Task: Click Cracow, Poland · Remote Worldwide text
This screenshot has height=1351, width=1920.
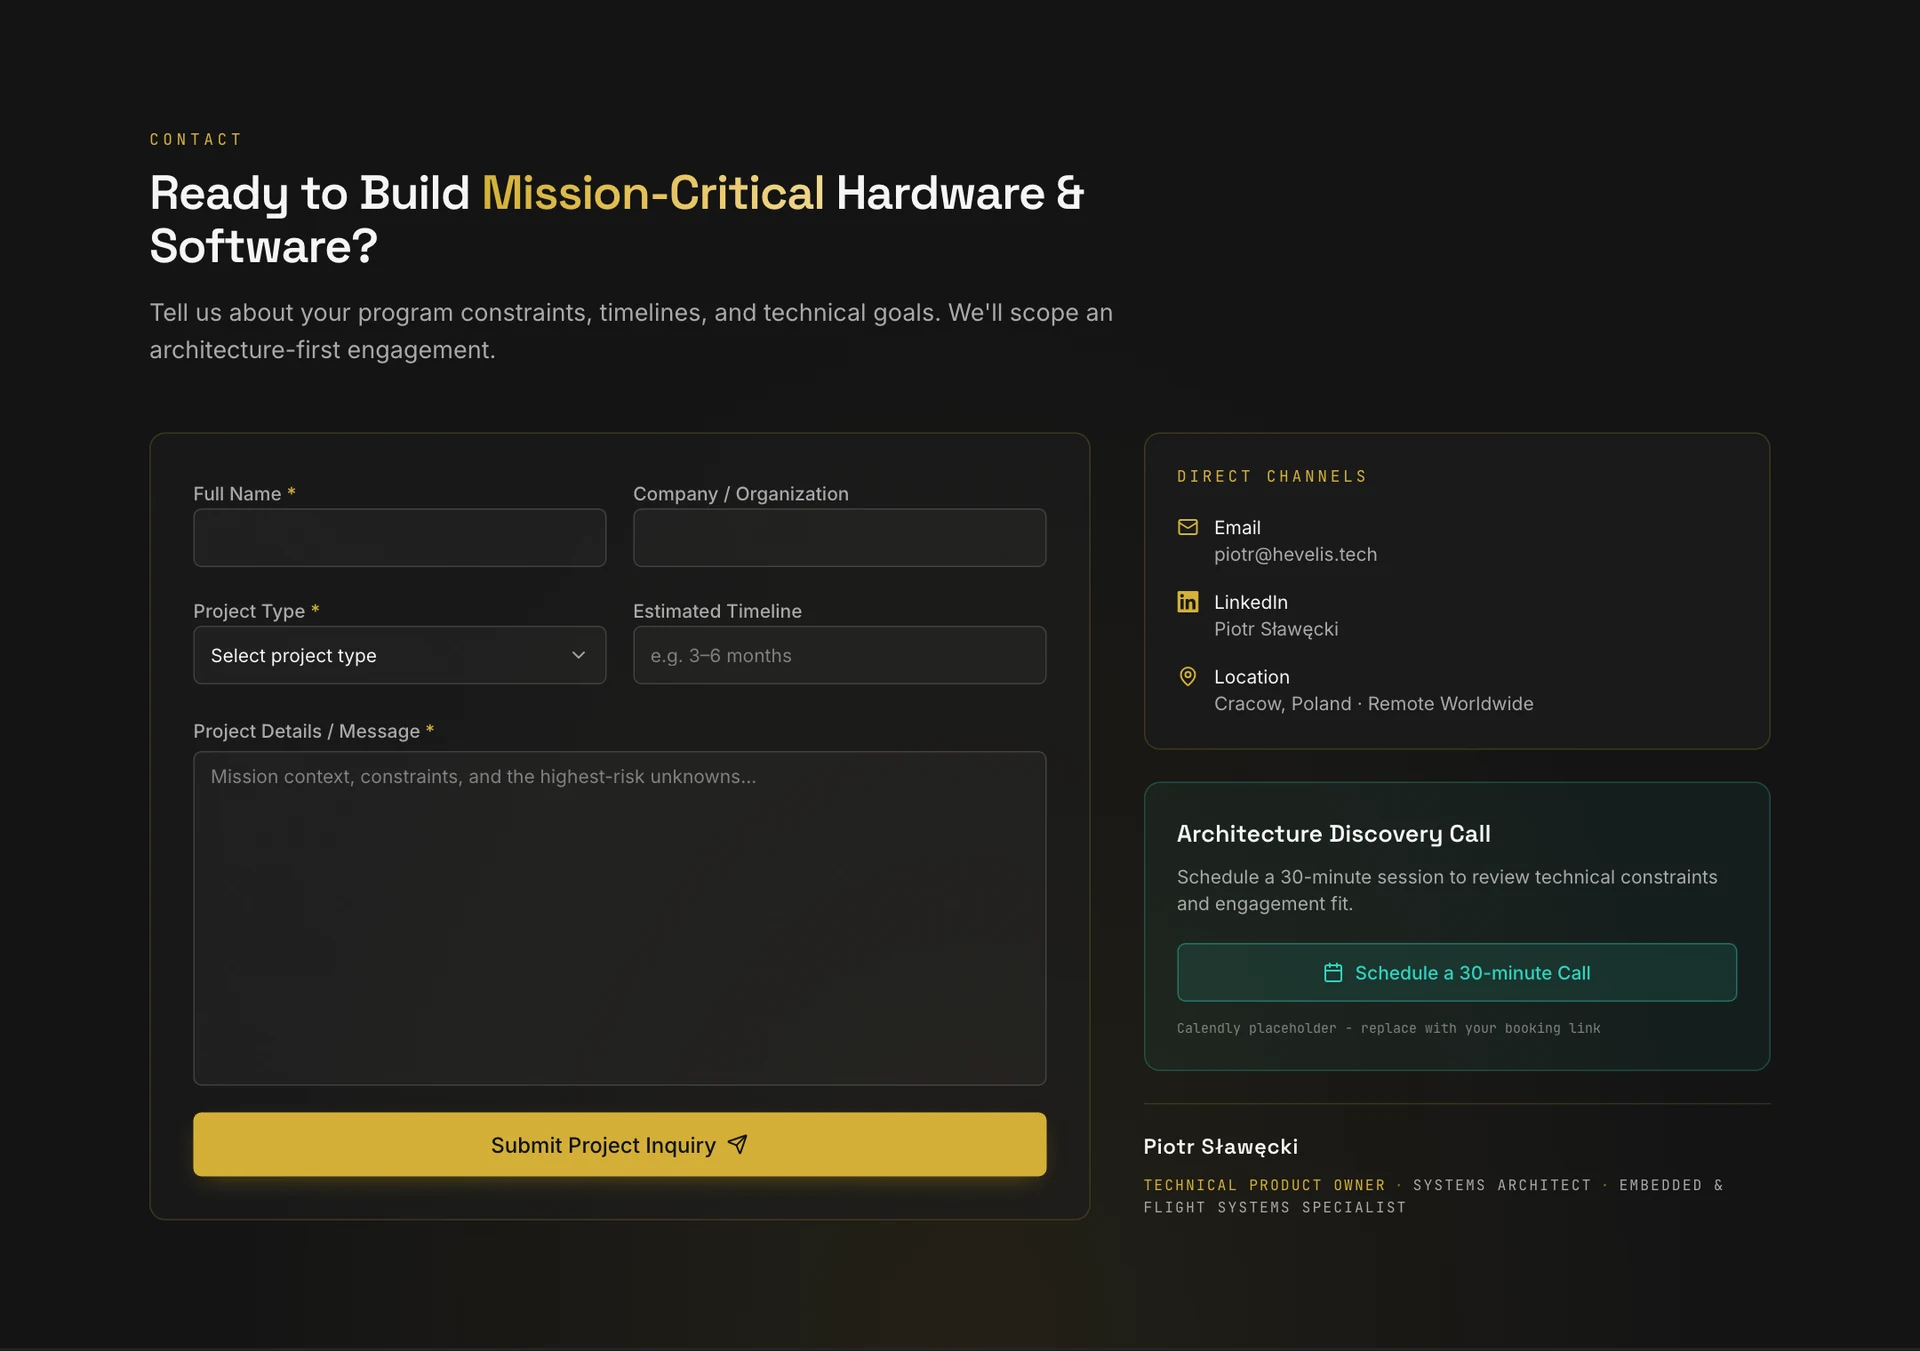Action: click(x=1373, y=704)
